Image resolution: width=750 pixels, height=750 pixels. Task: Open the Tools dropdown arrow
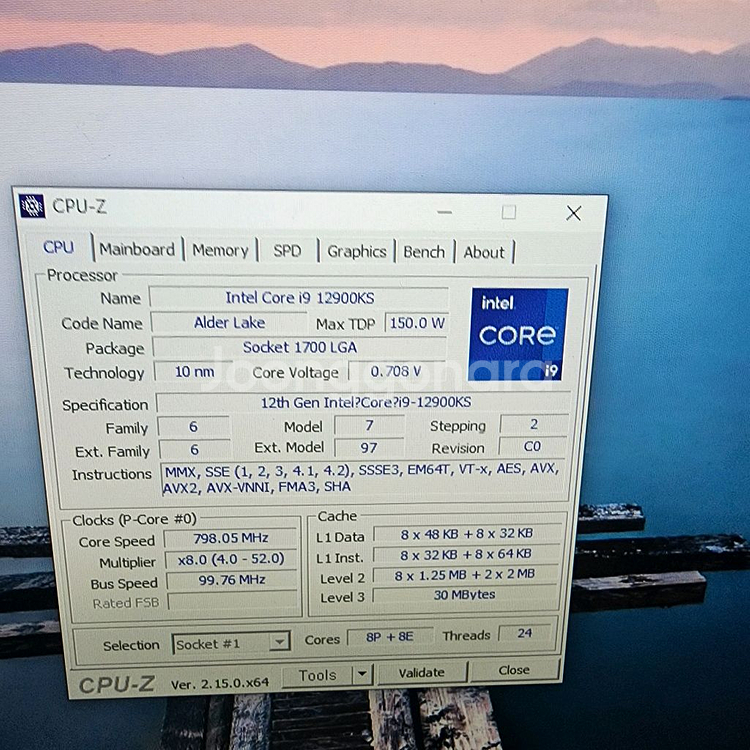pos(363,675)
